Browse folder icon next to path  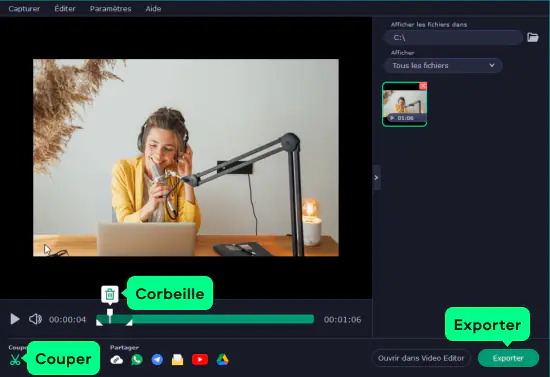pyautogui.click(x=533, y=37)
